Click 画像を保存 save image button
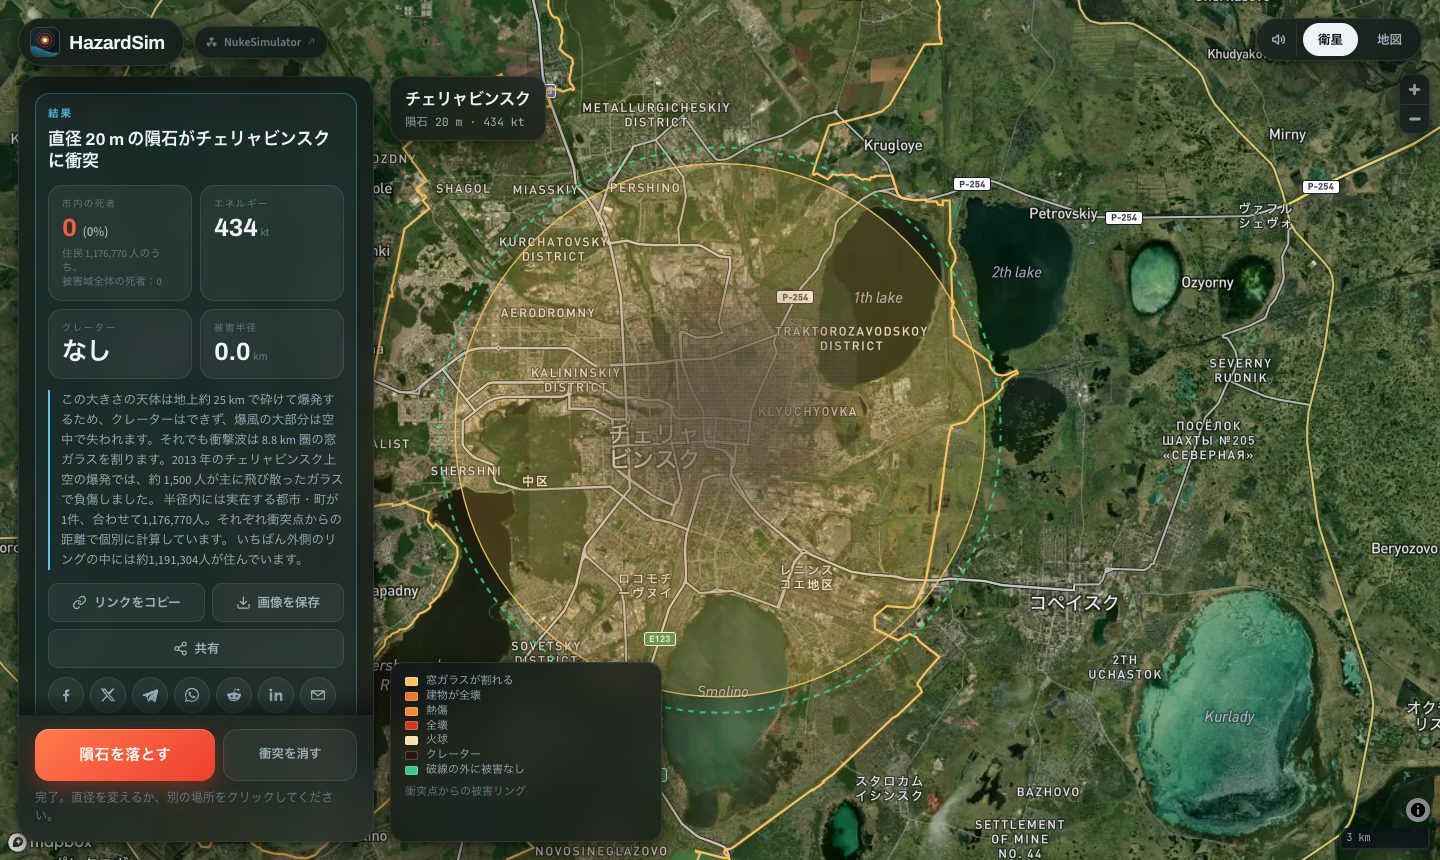 278,602
